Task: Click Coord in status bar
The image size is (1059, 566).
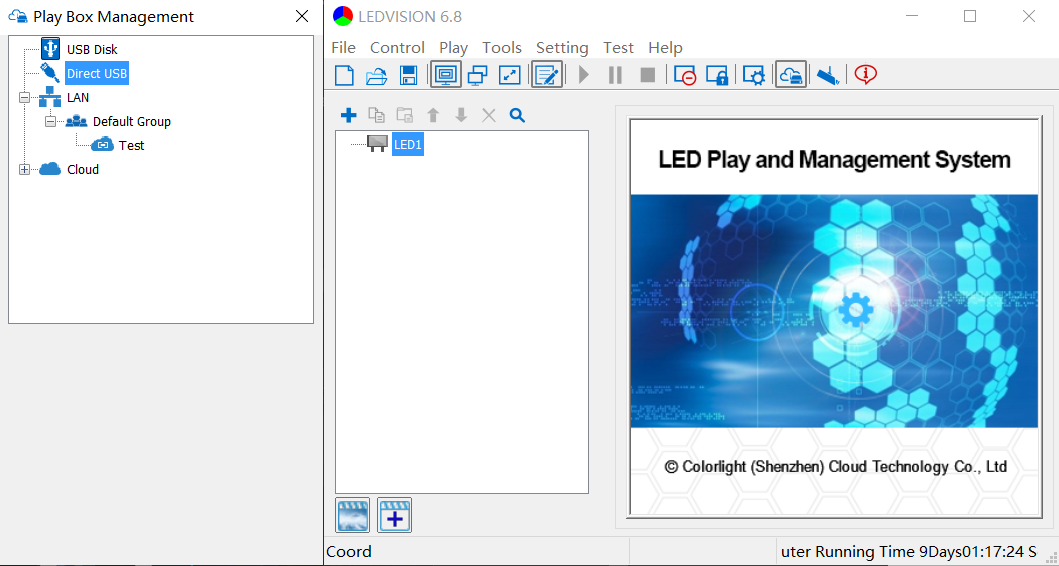Action: (348, 552)
